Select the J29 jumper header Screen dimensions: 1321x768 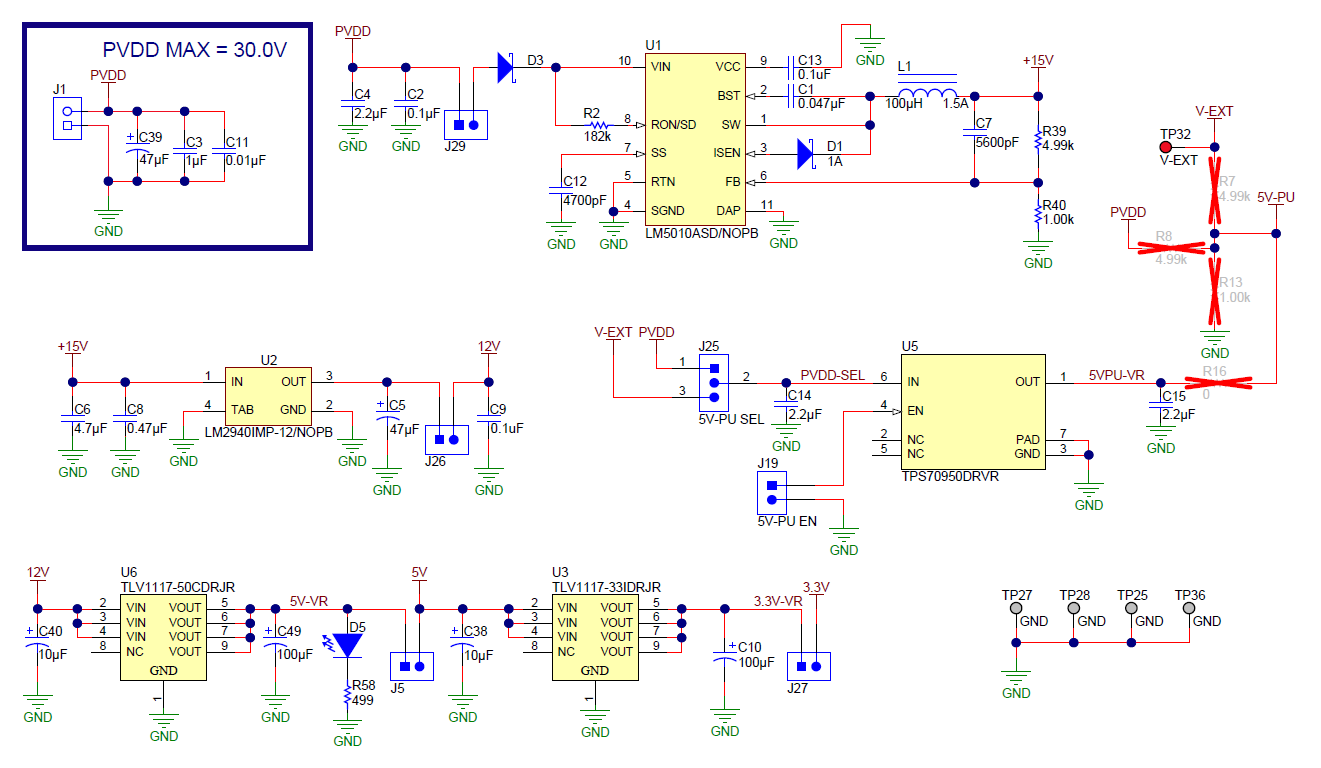point(466,126)
